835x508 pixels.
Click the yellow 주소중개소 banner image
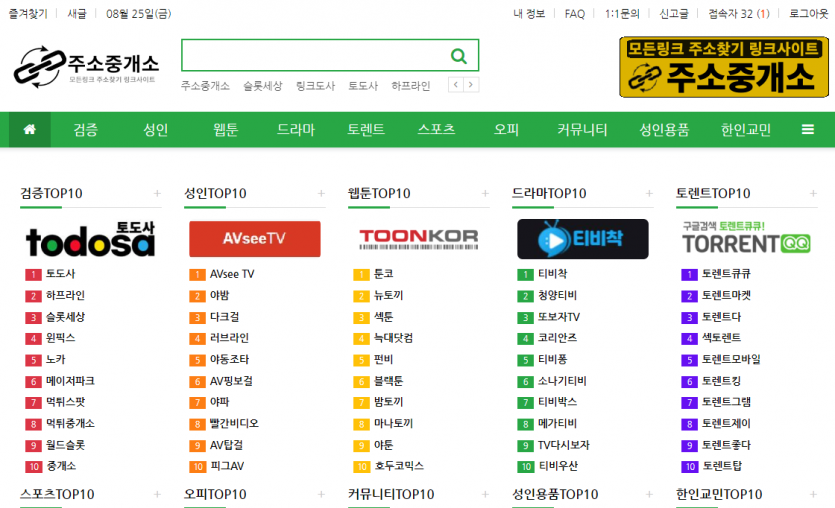click(x=724, y=67)
